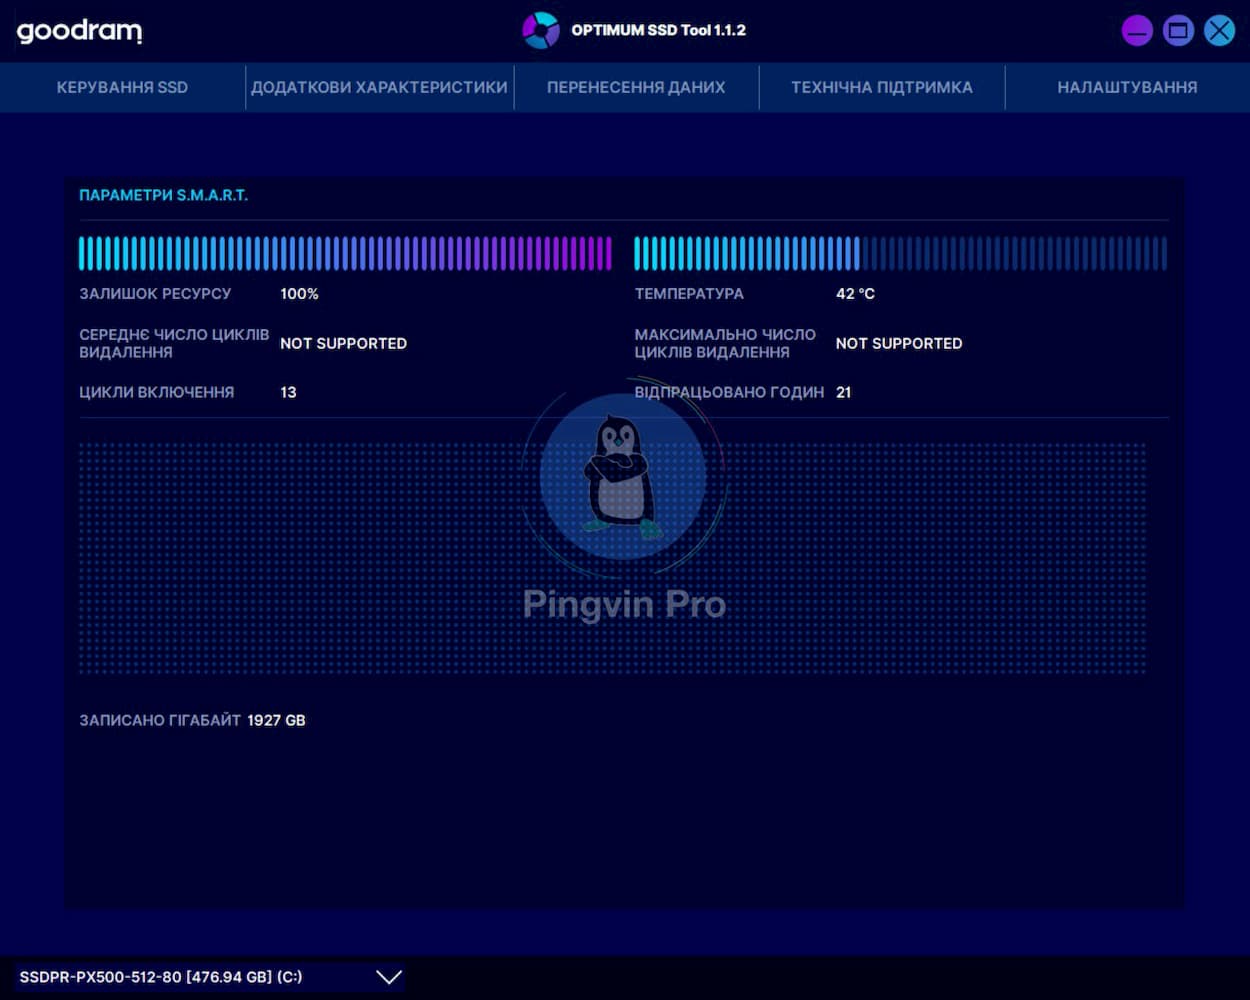
Task: Open the КЕРУВАННЯ SSD tab
Action: coord(122,87)
